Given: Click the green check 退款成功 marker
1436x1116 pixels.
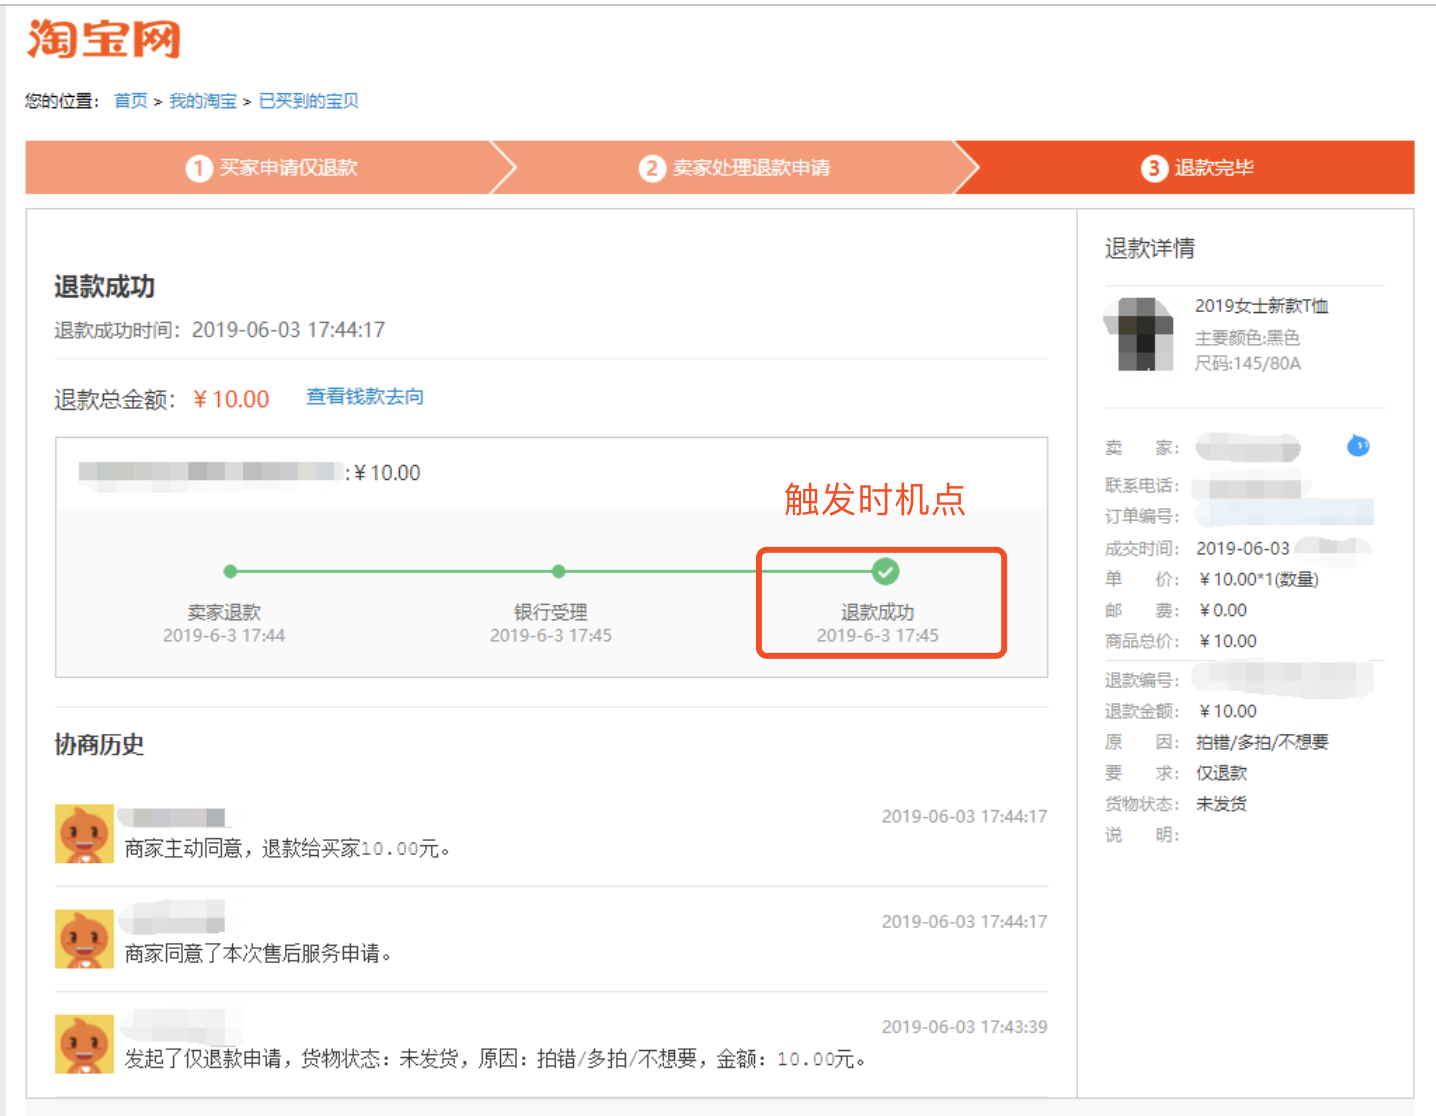Looking at the screenshot, I should [x=885, y=571].
